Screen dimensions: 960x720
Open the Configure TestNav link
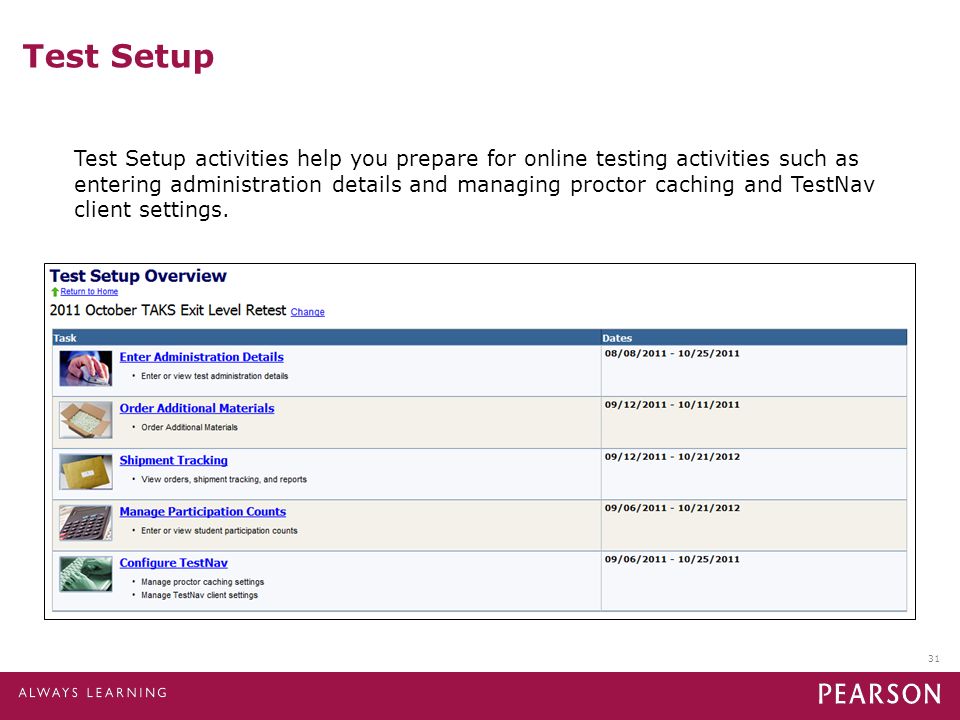pyautogui.click(x=173, y=563)
